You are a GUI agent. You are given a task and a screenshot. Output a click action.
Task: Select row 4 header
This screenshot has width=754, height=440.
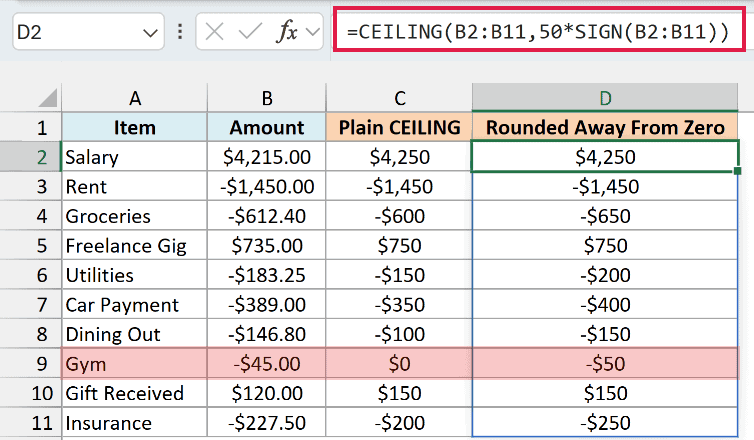[x=31, y=216]
